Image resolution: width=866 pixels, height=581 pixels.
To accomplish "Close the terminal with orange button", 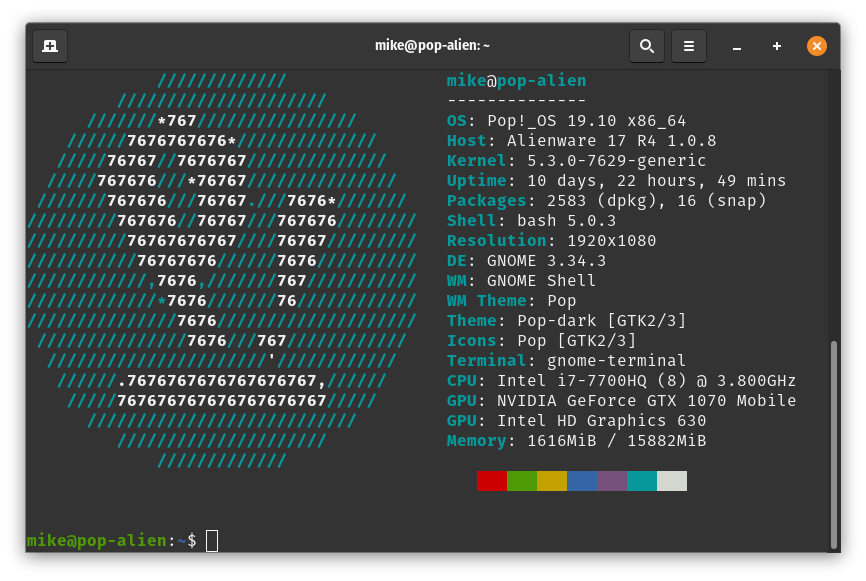I will point(816,46).
